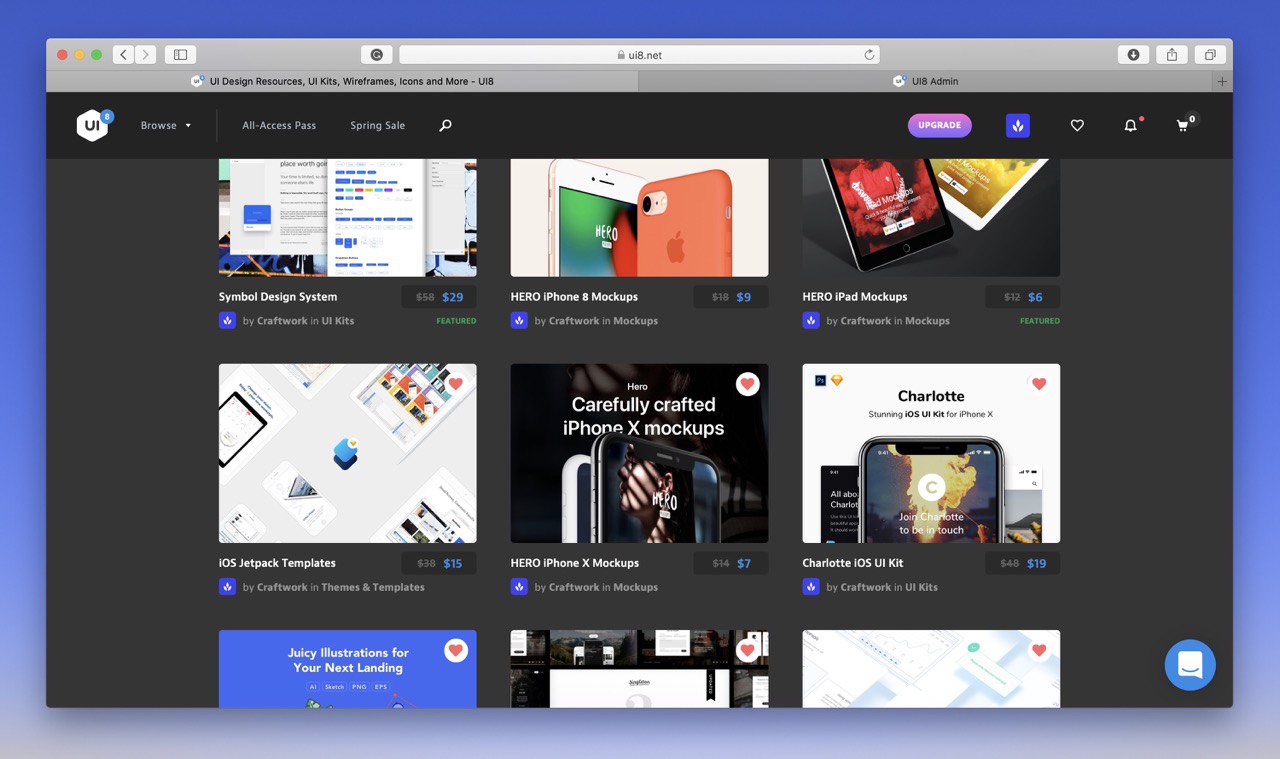Viewport: 1280px width, 759px height.
Task: Click FEATURED label under Symbol Design System
Action: pyautogui.click(x=456, y=321)
